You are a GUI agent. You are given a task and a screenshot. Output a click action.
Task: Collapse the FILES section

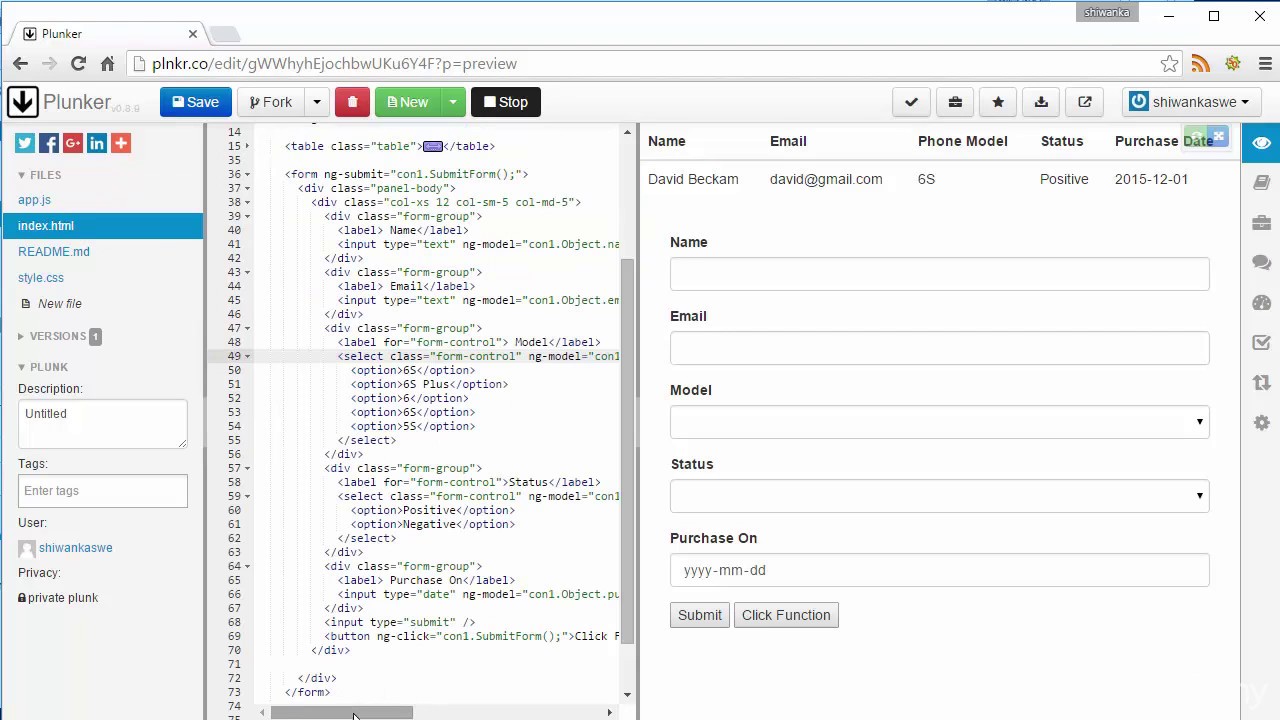click(x=40, y=175)
